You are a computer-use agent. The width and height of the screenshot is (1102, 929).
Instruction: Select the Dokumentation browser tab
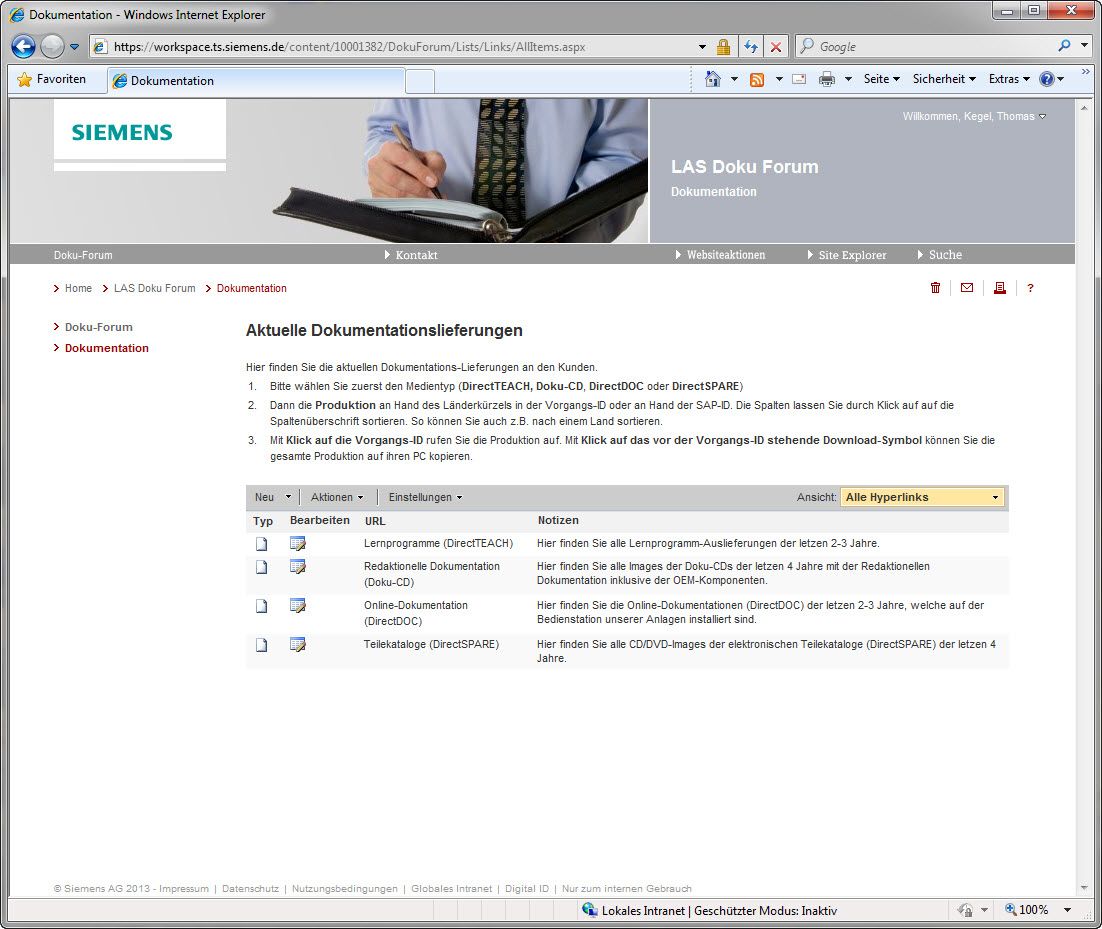[x=256, y=81]
